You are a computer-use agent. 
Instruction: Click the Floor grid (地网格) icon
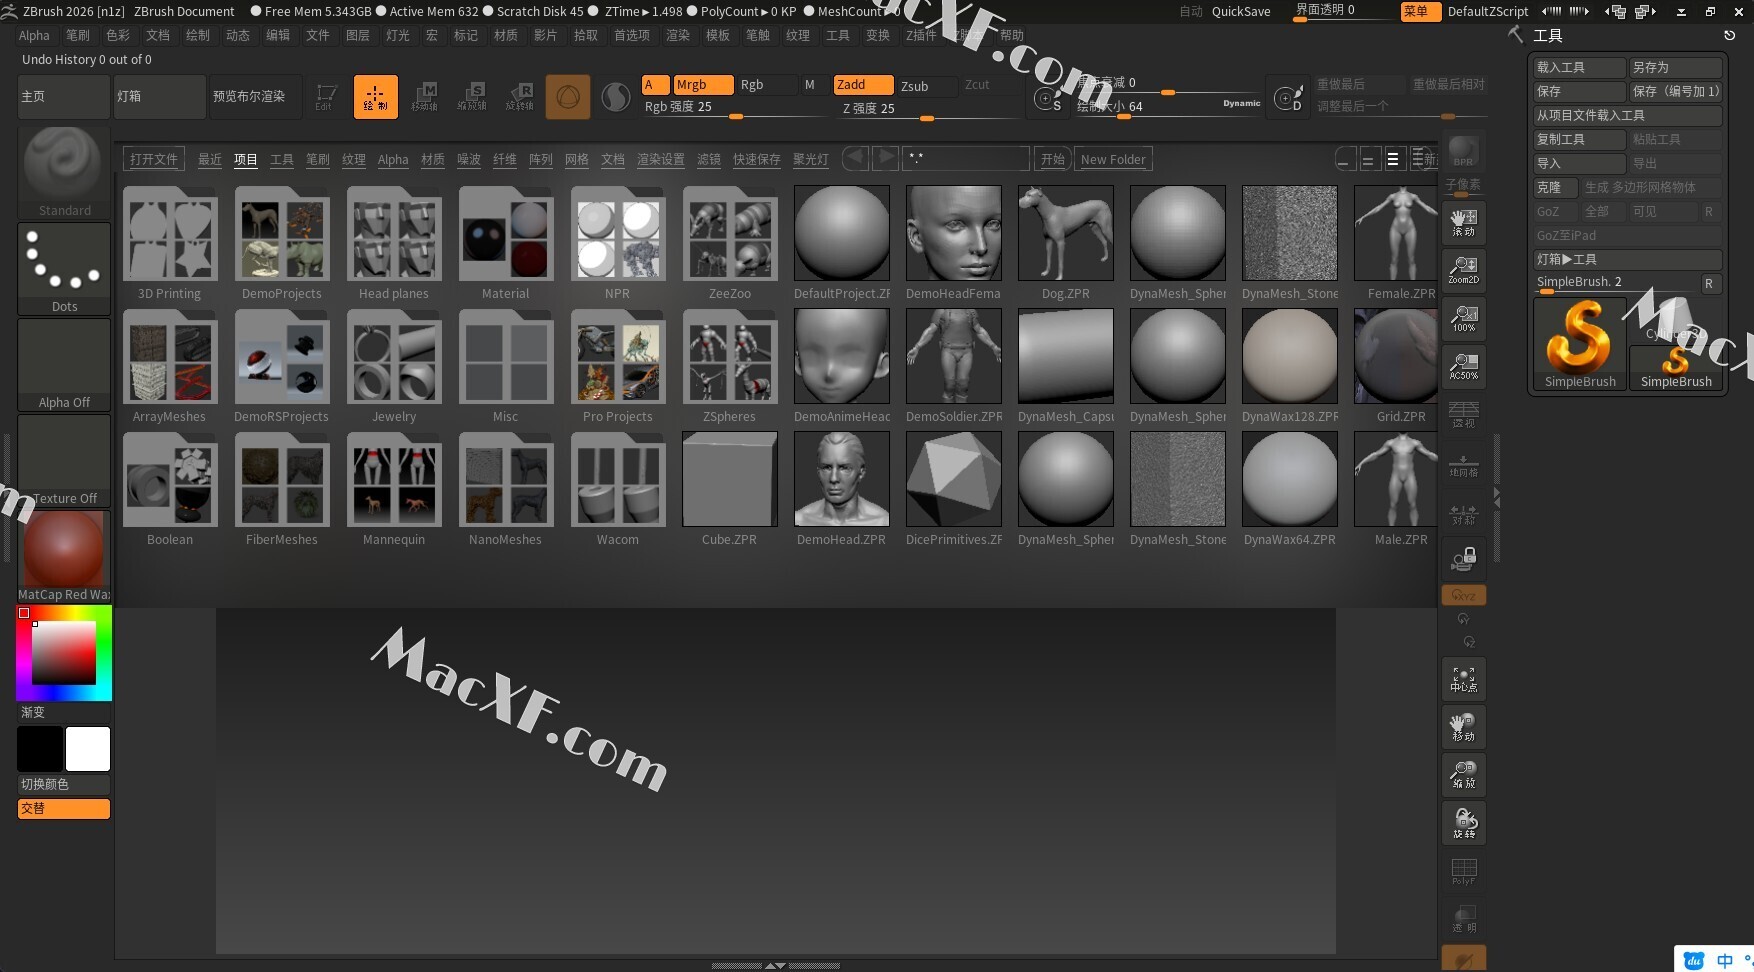[x=1463, y=465]
